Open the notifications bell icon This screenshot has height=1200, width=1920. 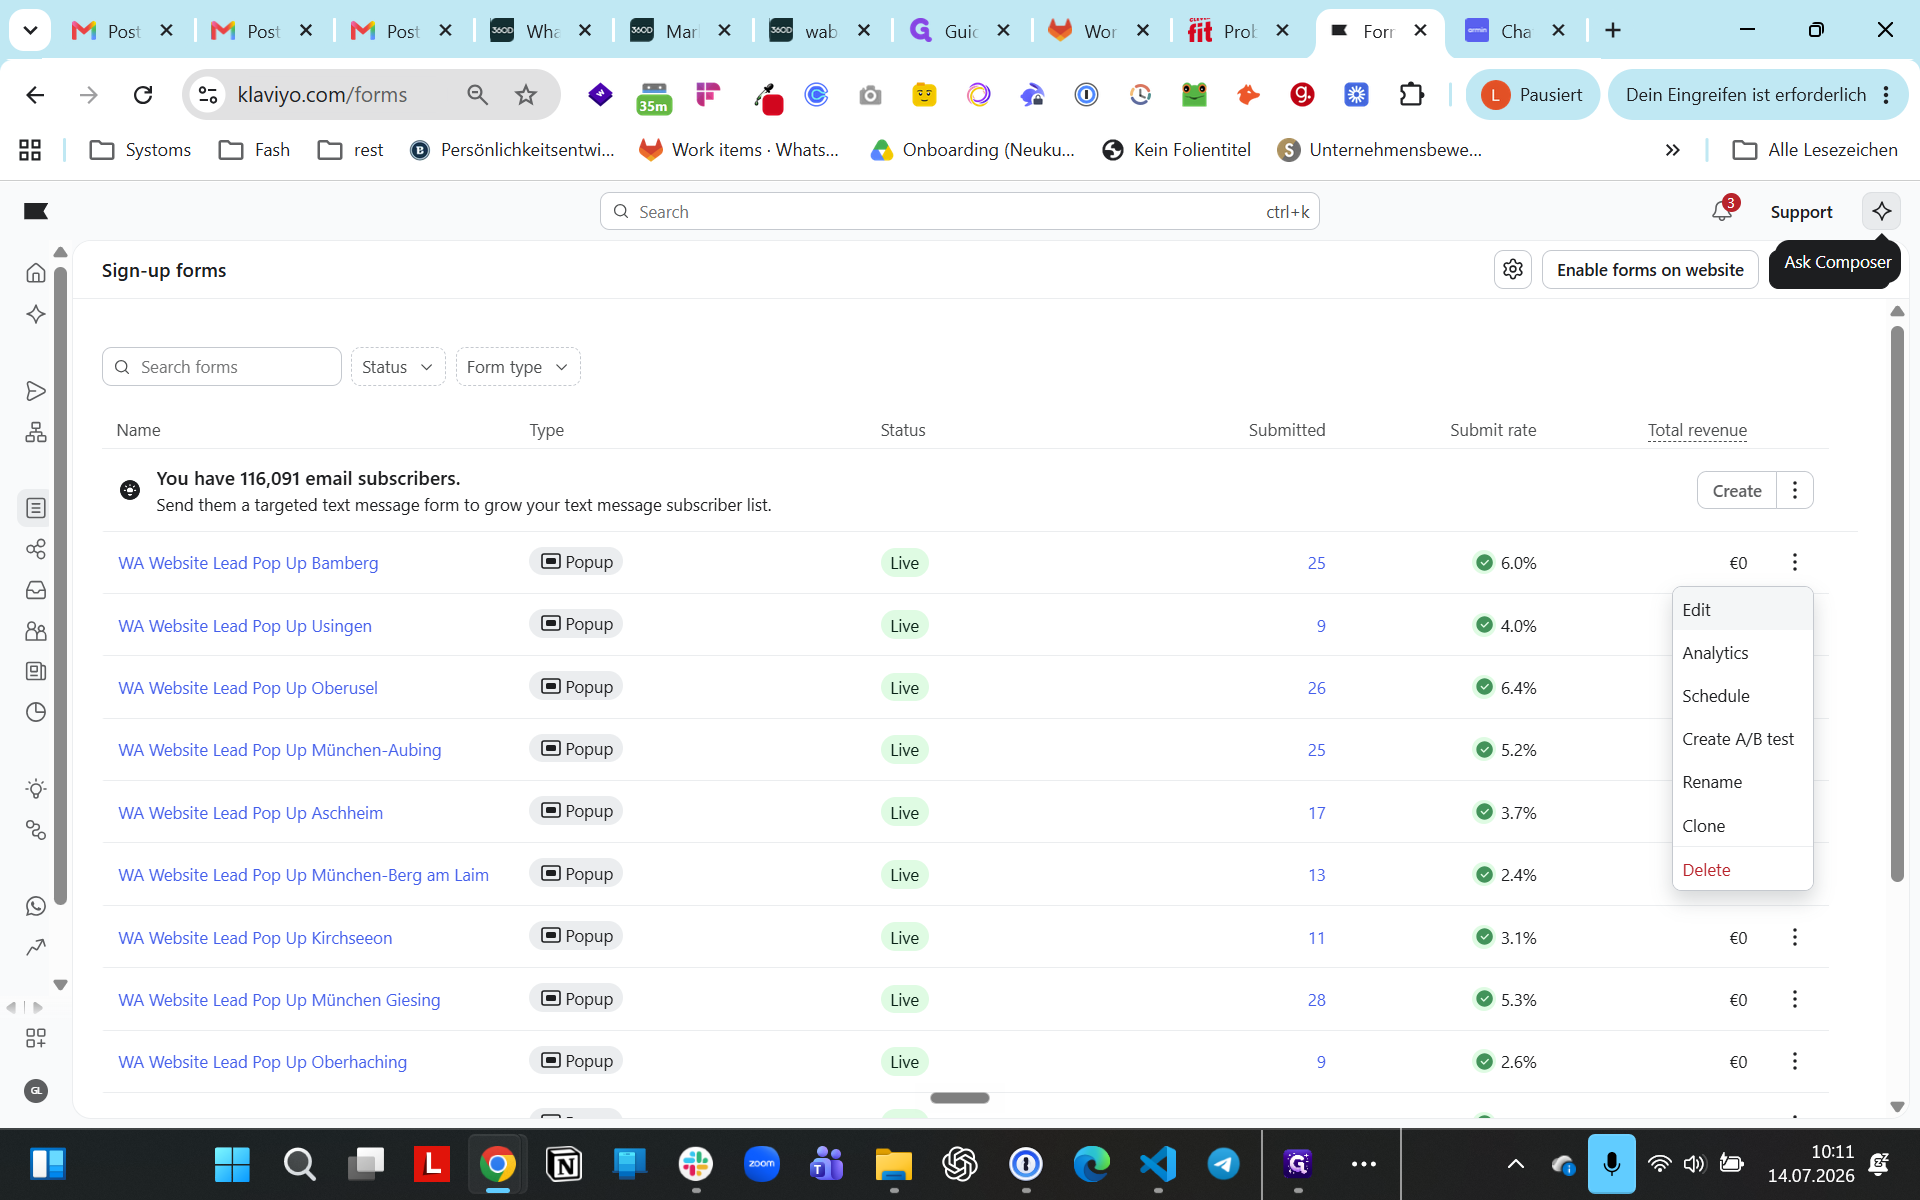(1722, 211)
